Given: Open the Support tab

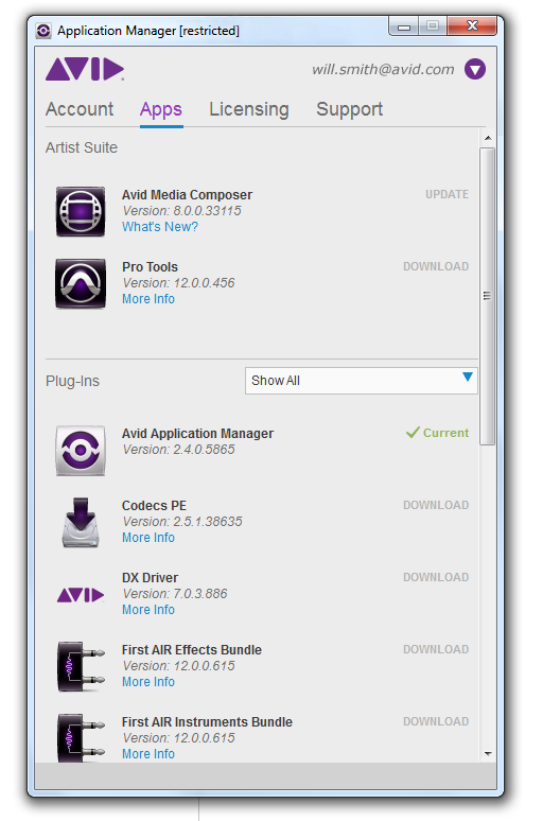Looking at the screenshot, I should 349,109.
